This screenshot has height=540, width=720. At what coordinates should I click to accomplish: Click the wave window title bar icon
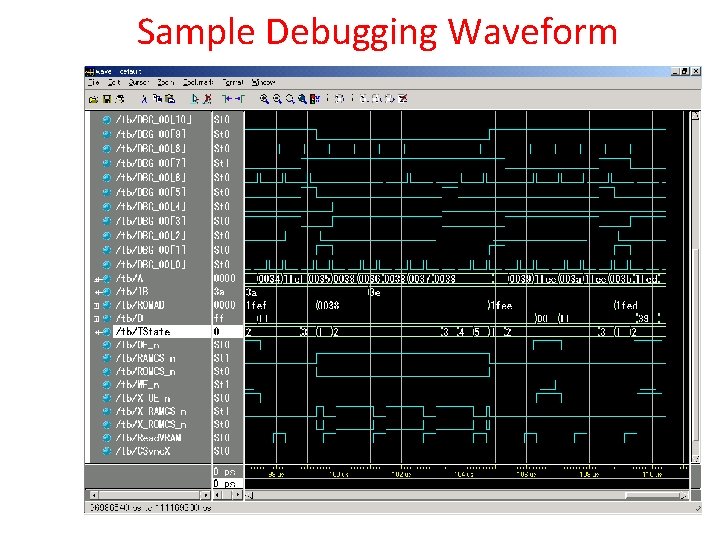point(90,72)
